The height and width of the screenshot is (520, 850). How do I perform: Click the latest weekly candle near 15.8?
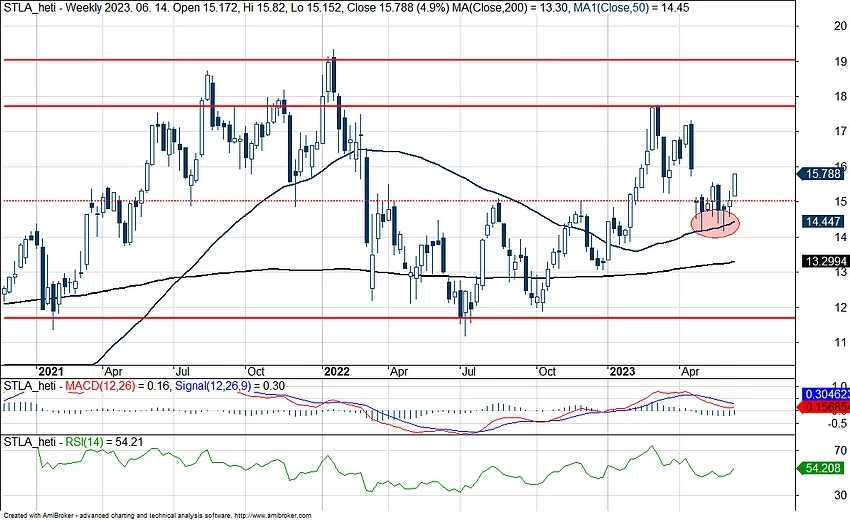click(x=735, y=185)
